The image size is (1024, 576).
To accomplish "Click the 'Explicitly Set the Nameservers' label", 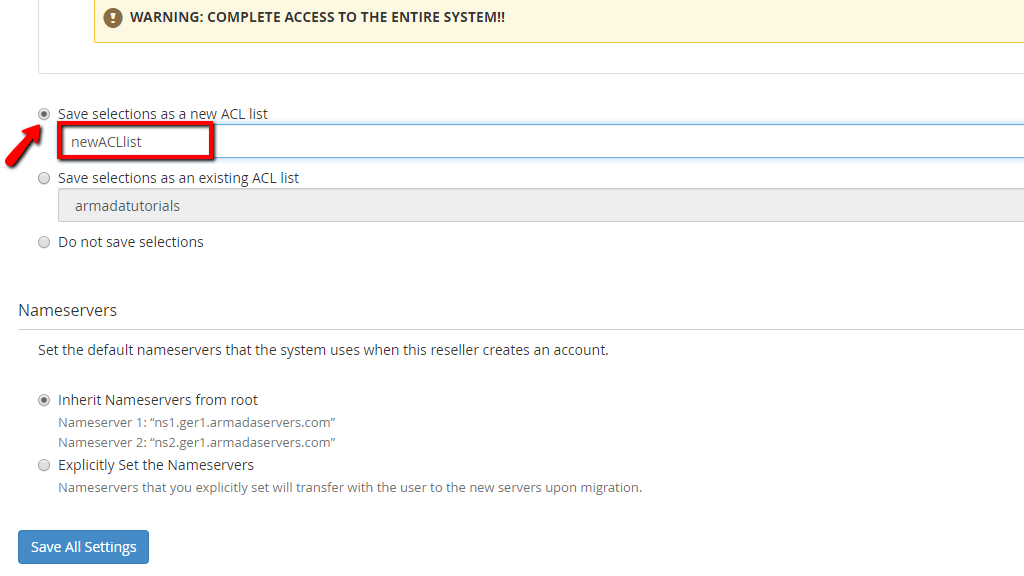I will [156, 465].
